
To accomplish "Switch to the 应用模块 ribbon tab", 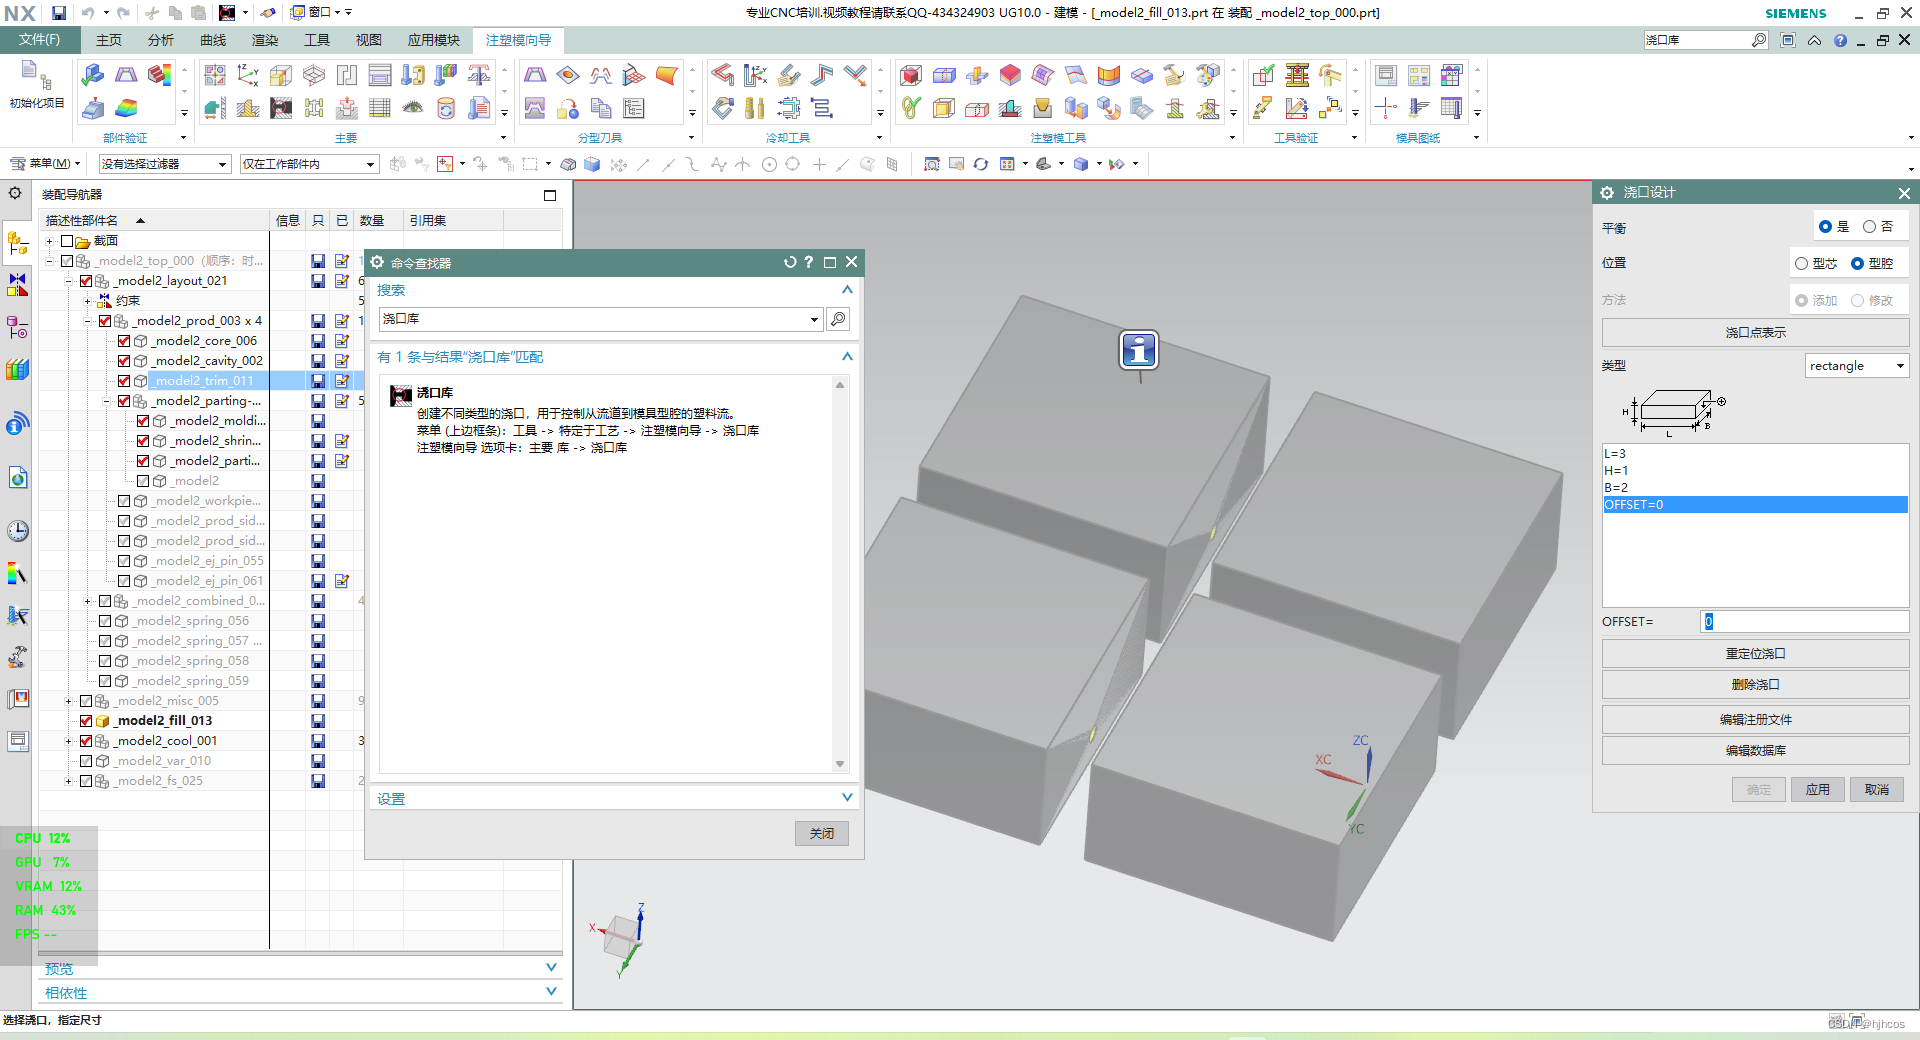I will [x=434, y=40].
